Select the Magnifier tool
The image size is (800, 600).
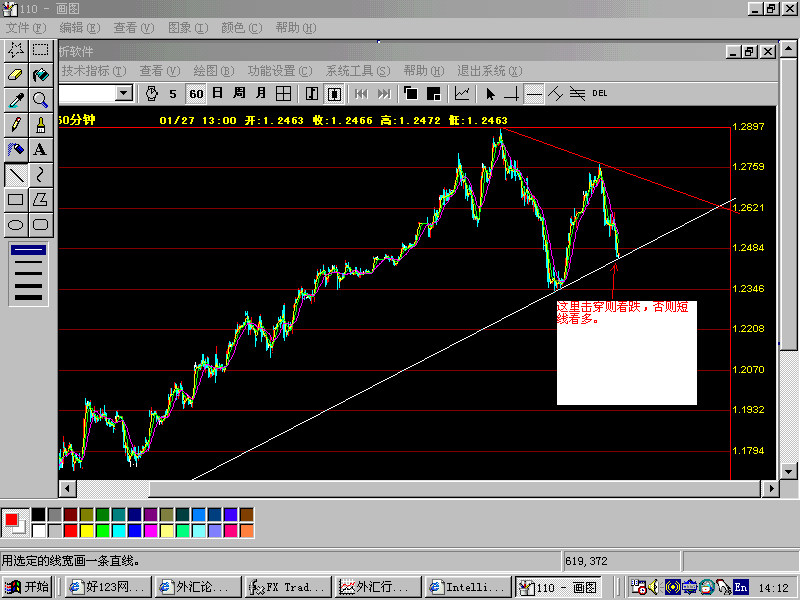pos(41,99)
